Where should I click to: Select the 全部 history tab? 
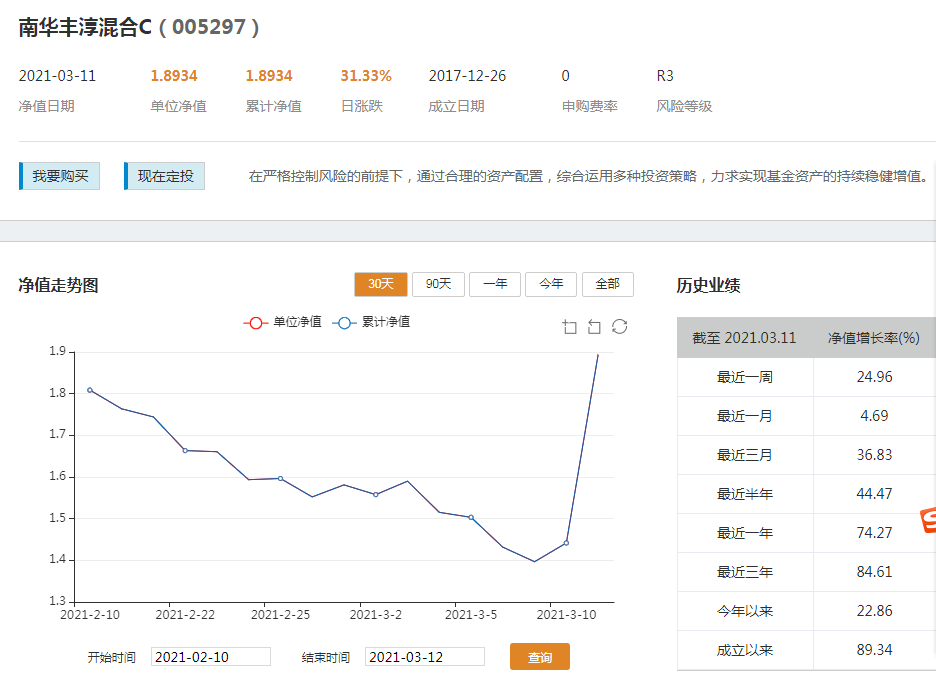[607, 284]
